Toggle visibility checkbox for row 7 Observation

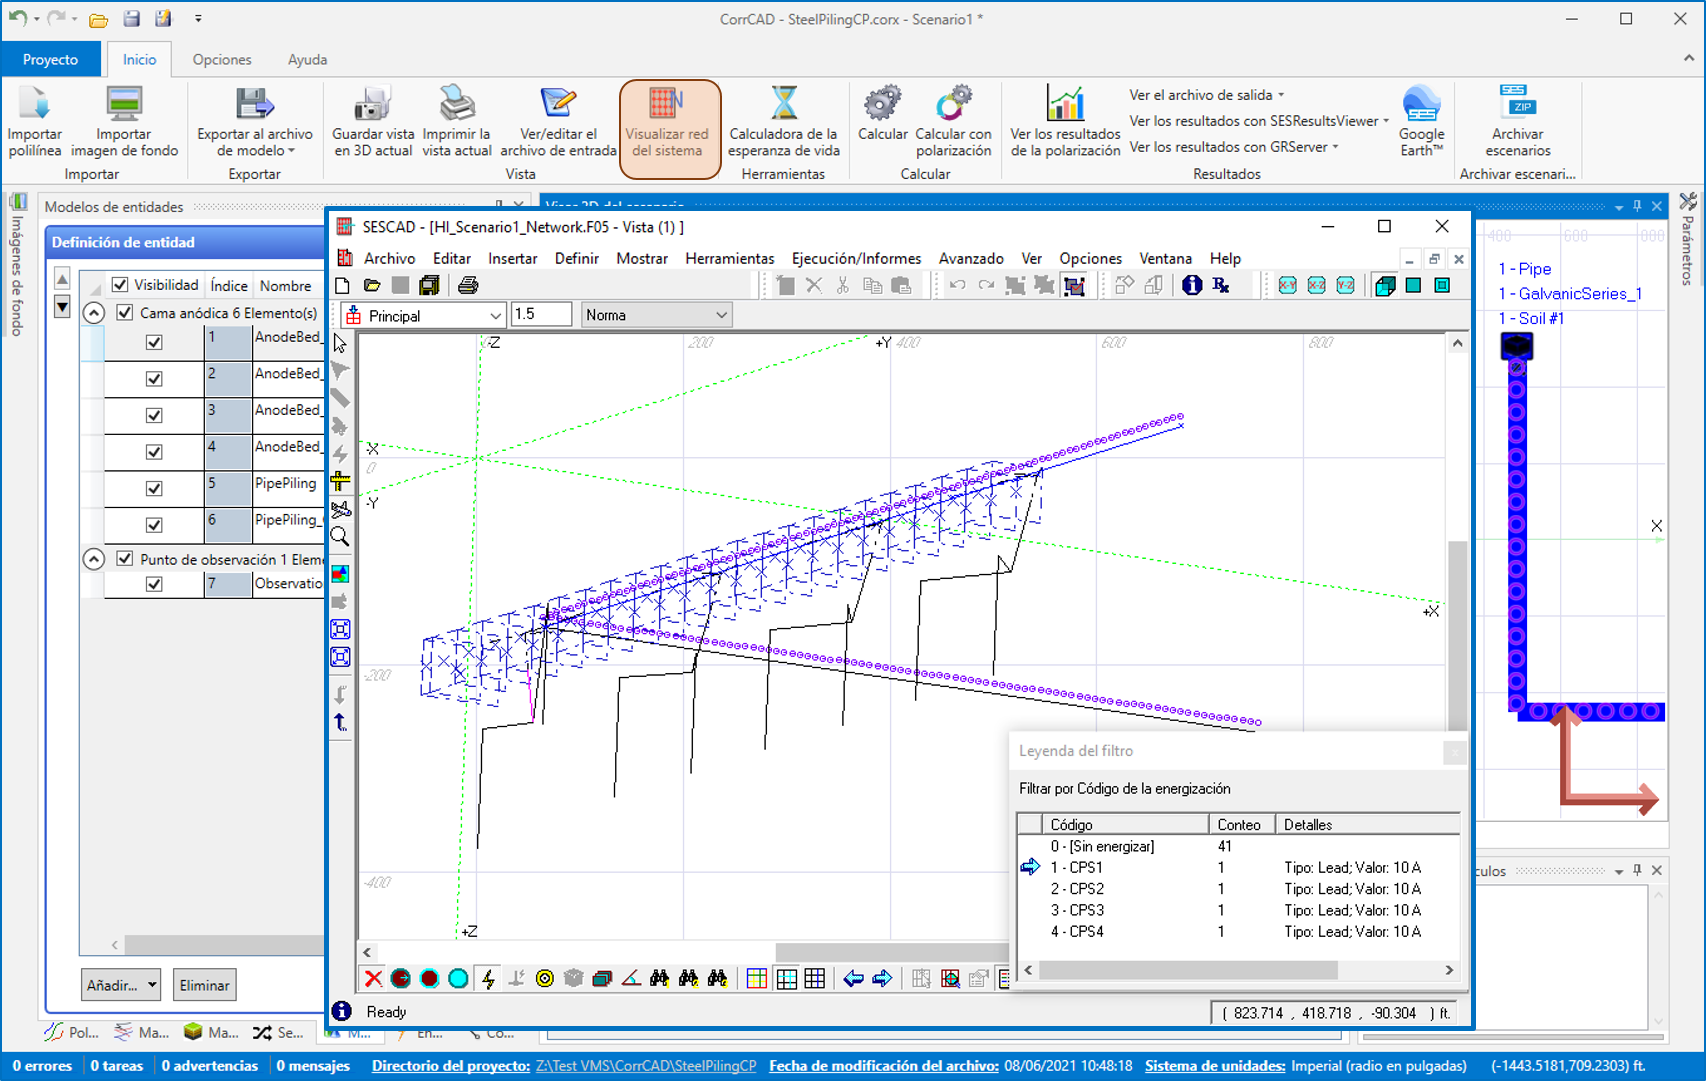154,584
